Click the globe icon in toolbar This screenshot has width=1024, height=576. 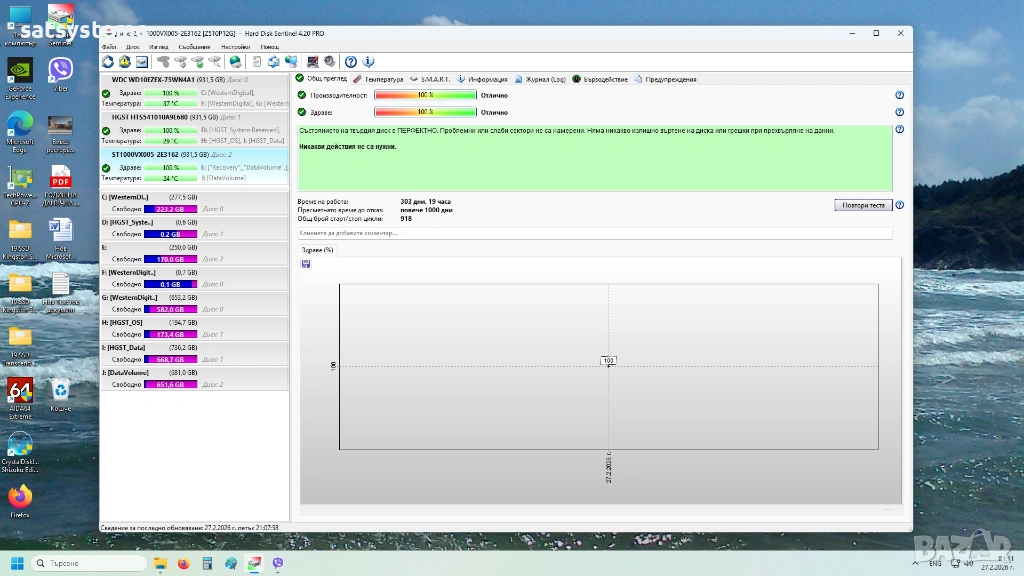point(235,62)
